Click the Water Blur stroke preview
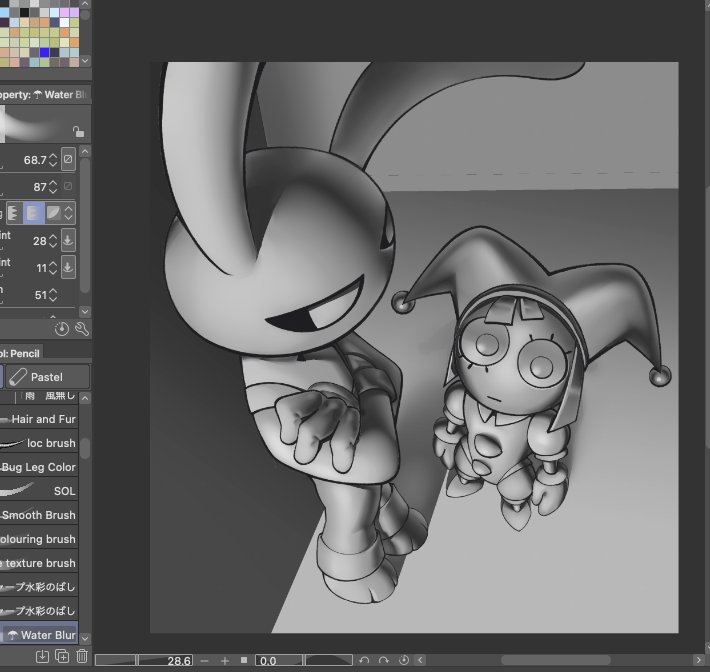This screenshot has height=672, width=710. (x=45, y=124)
